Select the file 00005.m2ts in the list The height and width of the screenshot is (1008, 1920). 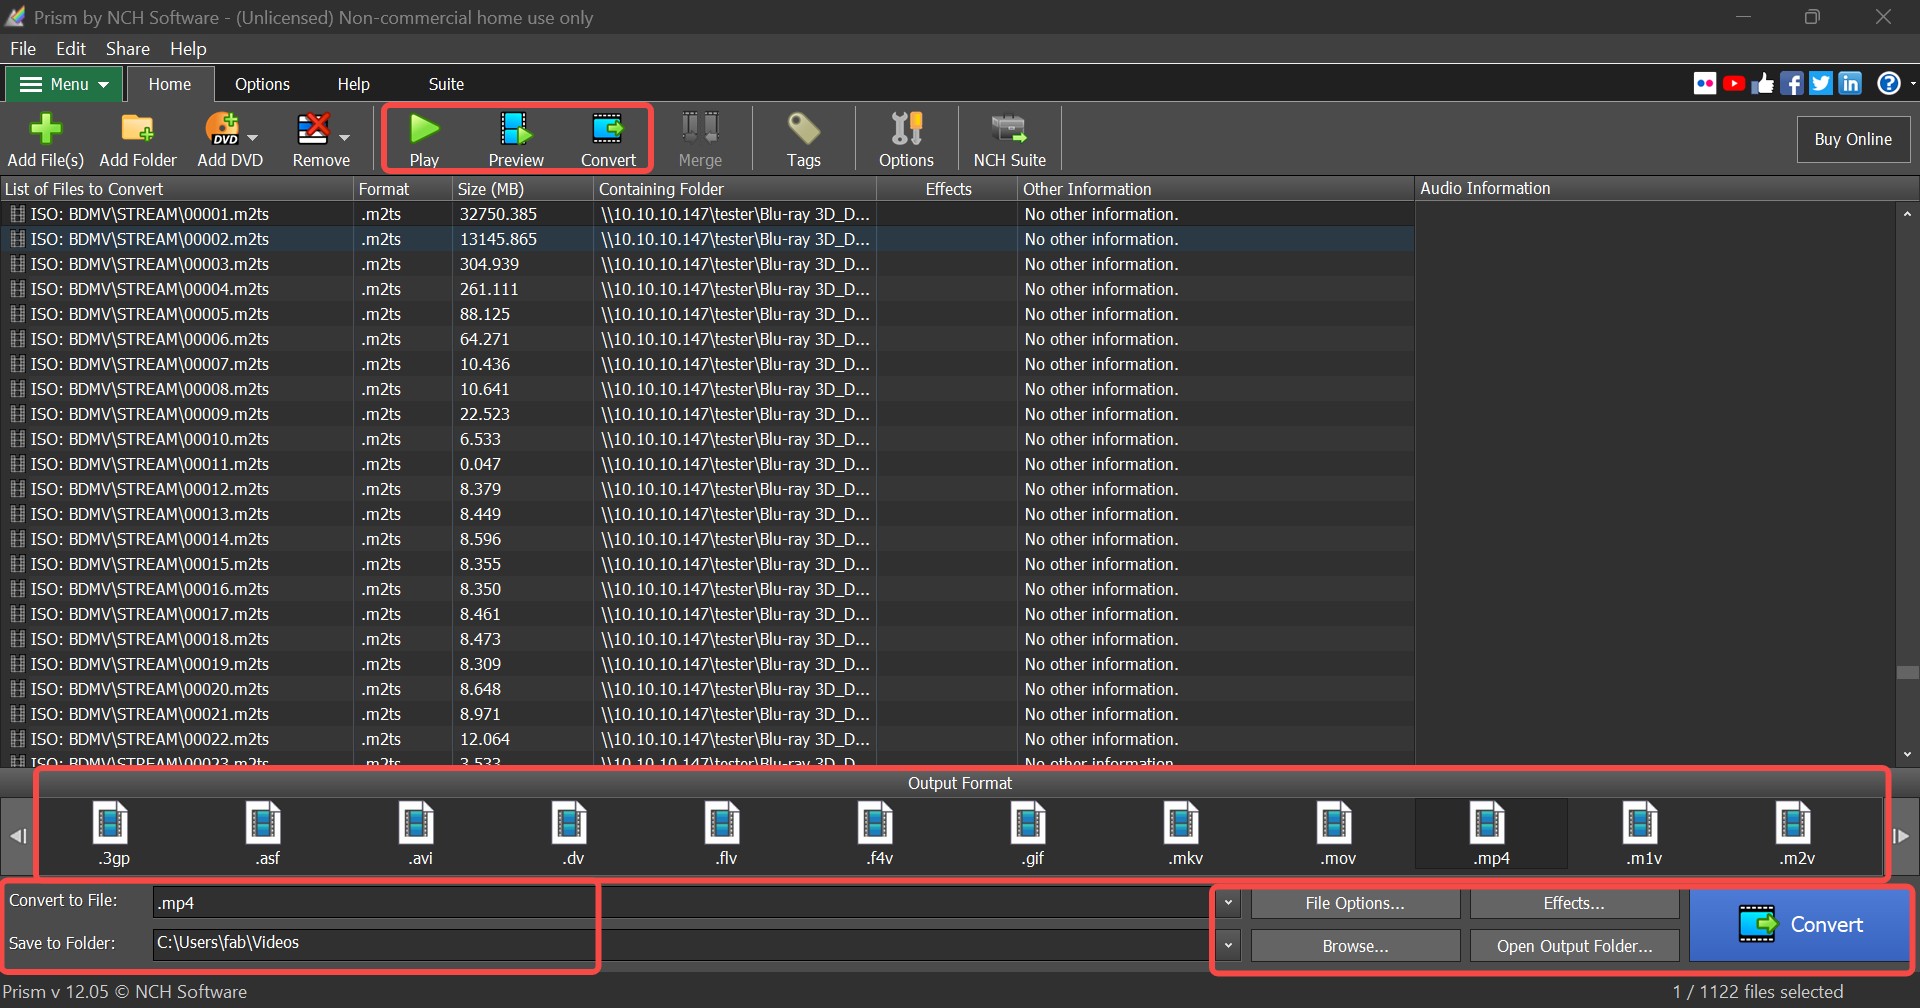(150, 313)
